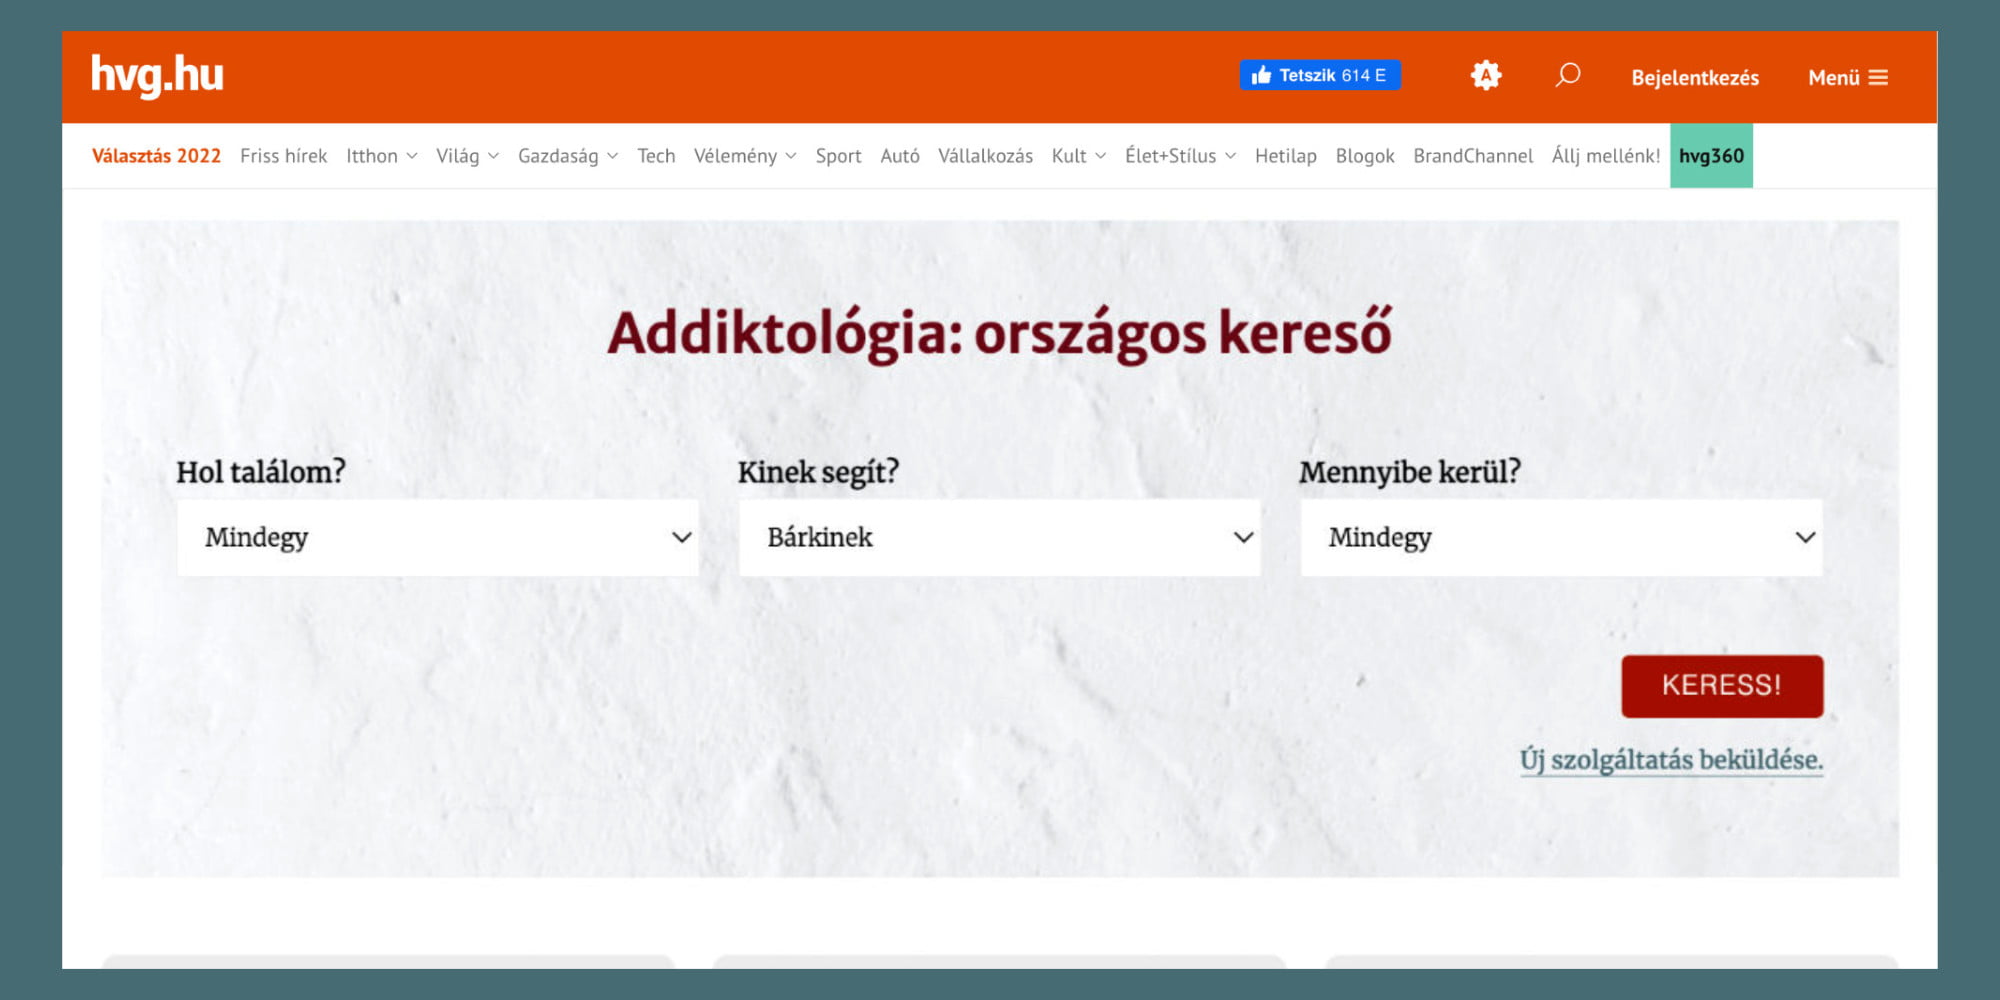Open the Hol találom? dropdown
This screenshot has height=1000, width=2000.
[438, 538]
